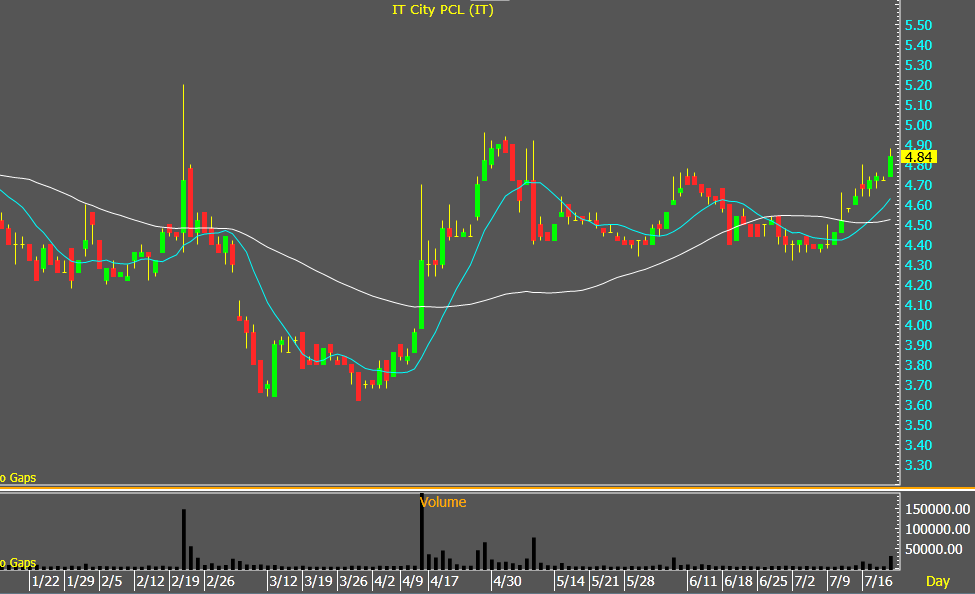Click the 3/26 date label
Image resolution: width=975 pixels, height=594 pixels.
click(x=353, y=582)
